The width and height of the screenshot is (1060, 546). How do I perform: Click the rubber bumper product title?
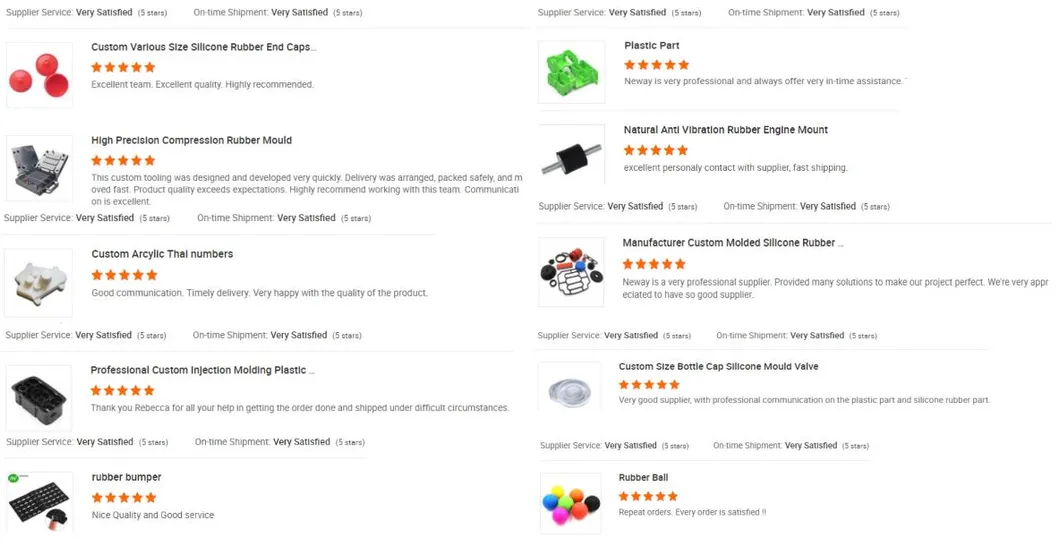click(126, 477)
